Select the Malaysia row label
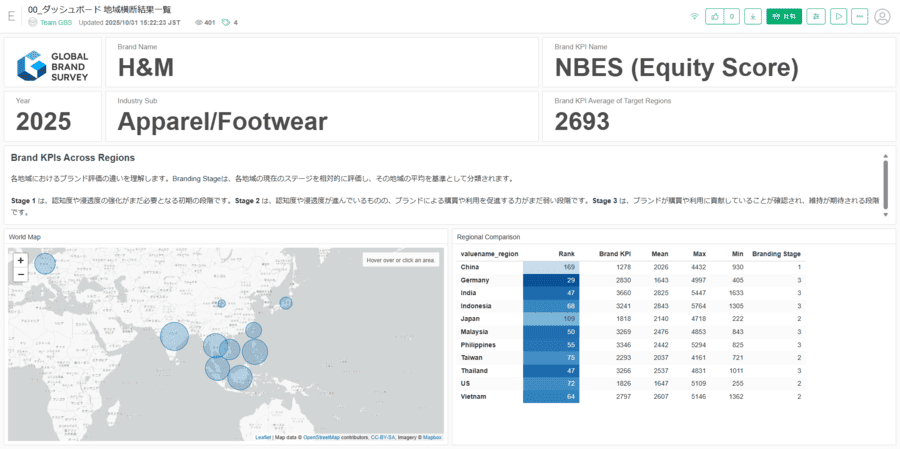This screenshot has width=900, height=449. [474, 331]
